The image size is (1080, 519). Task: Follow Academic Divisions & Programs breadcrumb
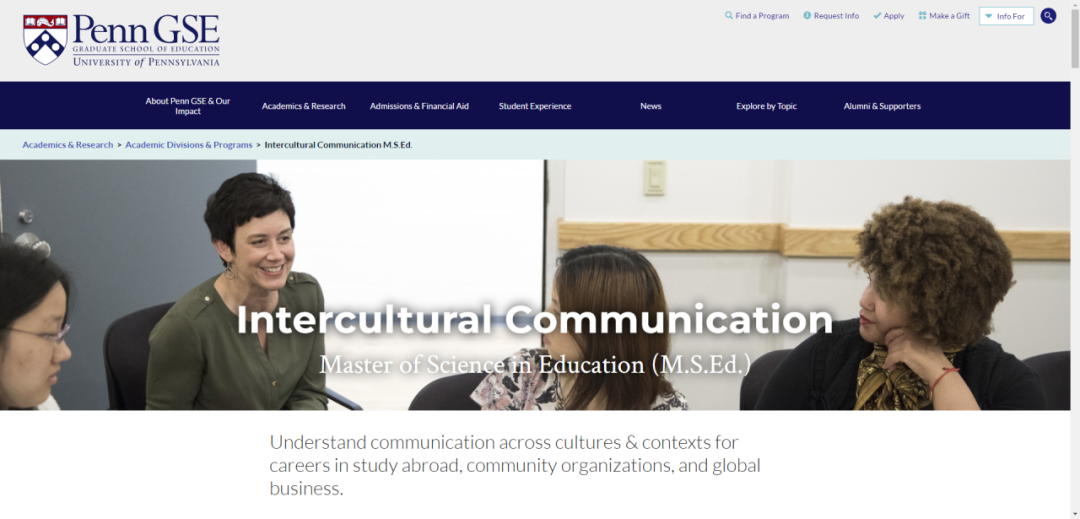click(x=189, y=145)
